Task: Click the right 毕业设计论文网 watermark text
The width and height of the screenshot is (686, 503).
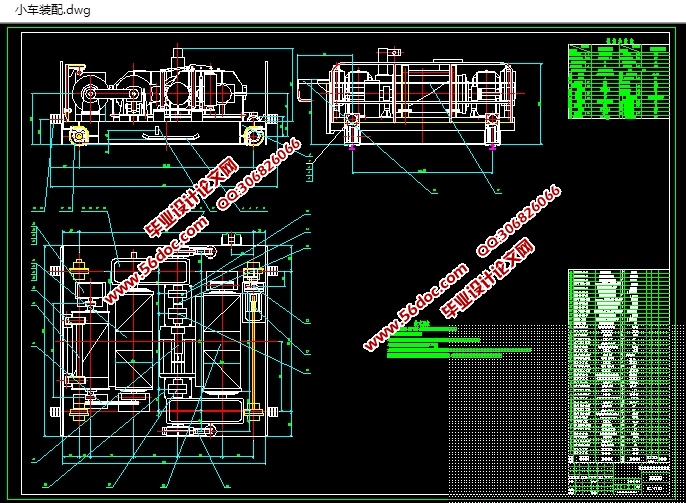Action: pyautogui.click(x=487, y=277)
